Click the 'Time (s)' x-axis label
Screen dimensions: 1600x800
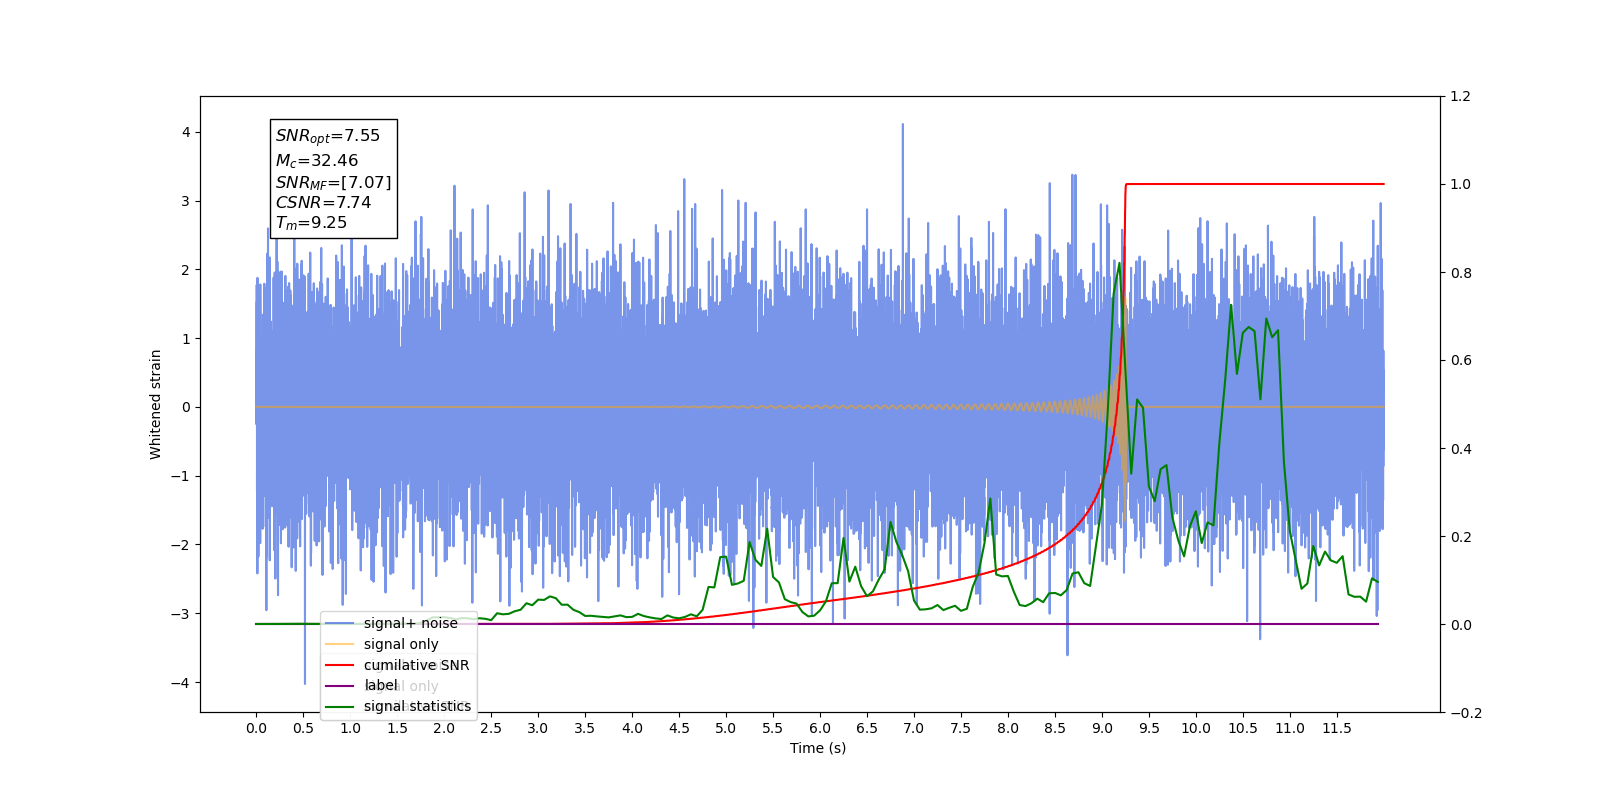tap(818, 748)
